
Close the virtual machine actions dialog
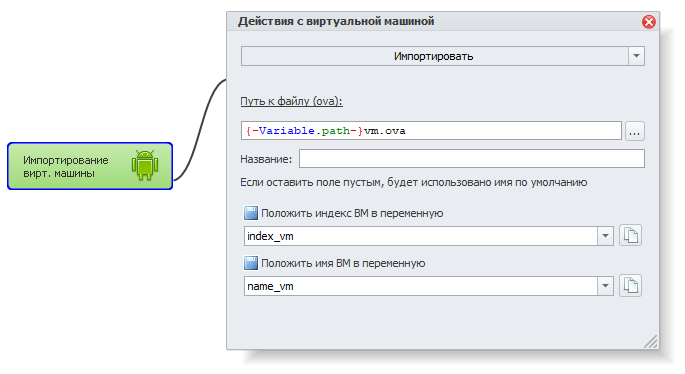coord(648,22)
